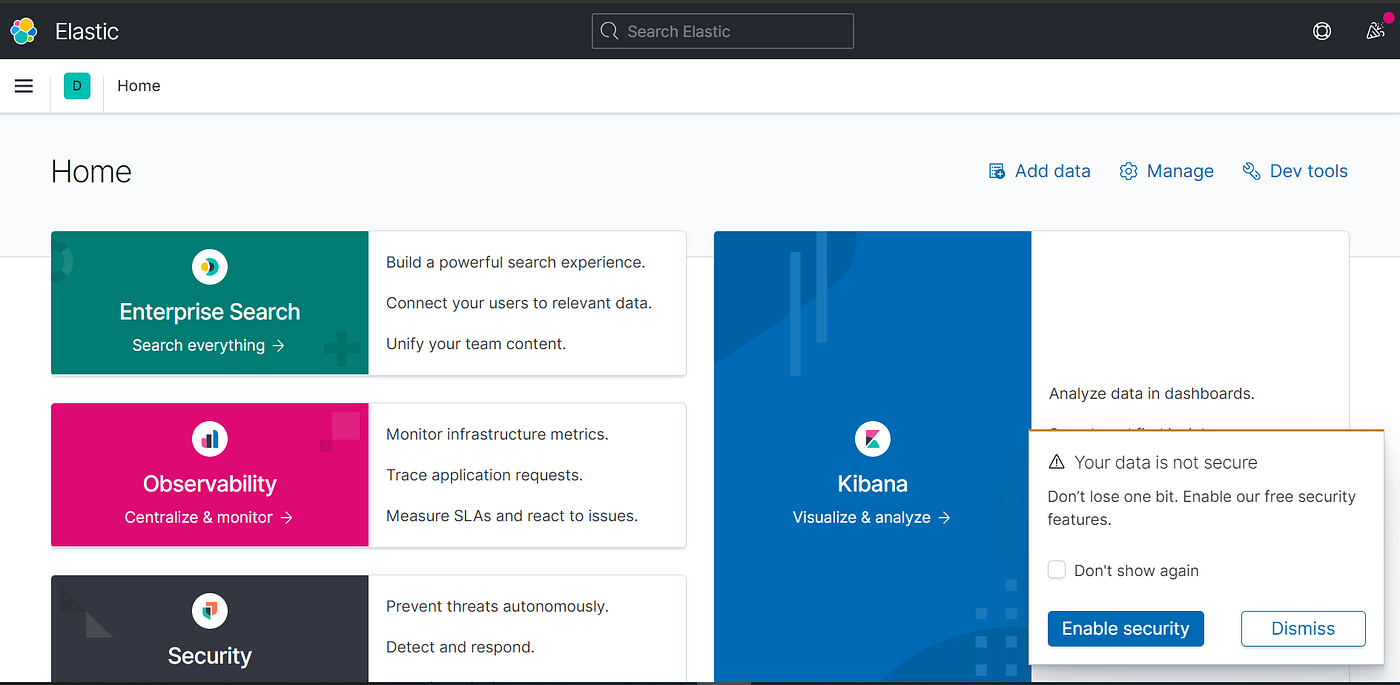This screenshot has width=1400, height=685.
Task: Open the Add data link
Action: pyautogui.click(x=1039, y=171)
